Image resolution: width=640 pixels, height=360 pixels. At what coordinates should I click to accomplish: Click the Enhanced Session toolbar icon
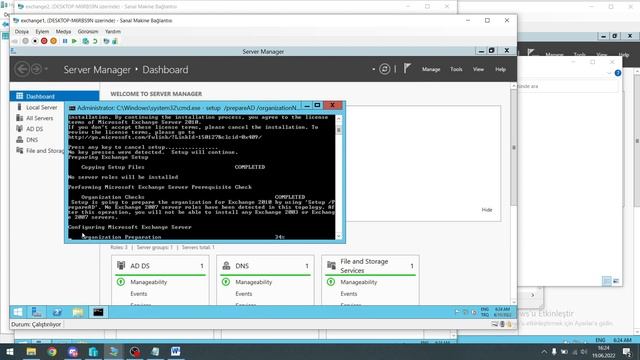[x=106, y=41]
